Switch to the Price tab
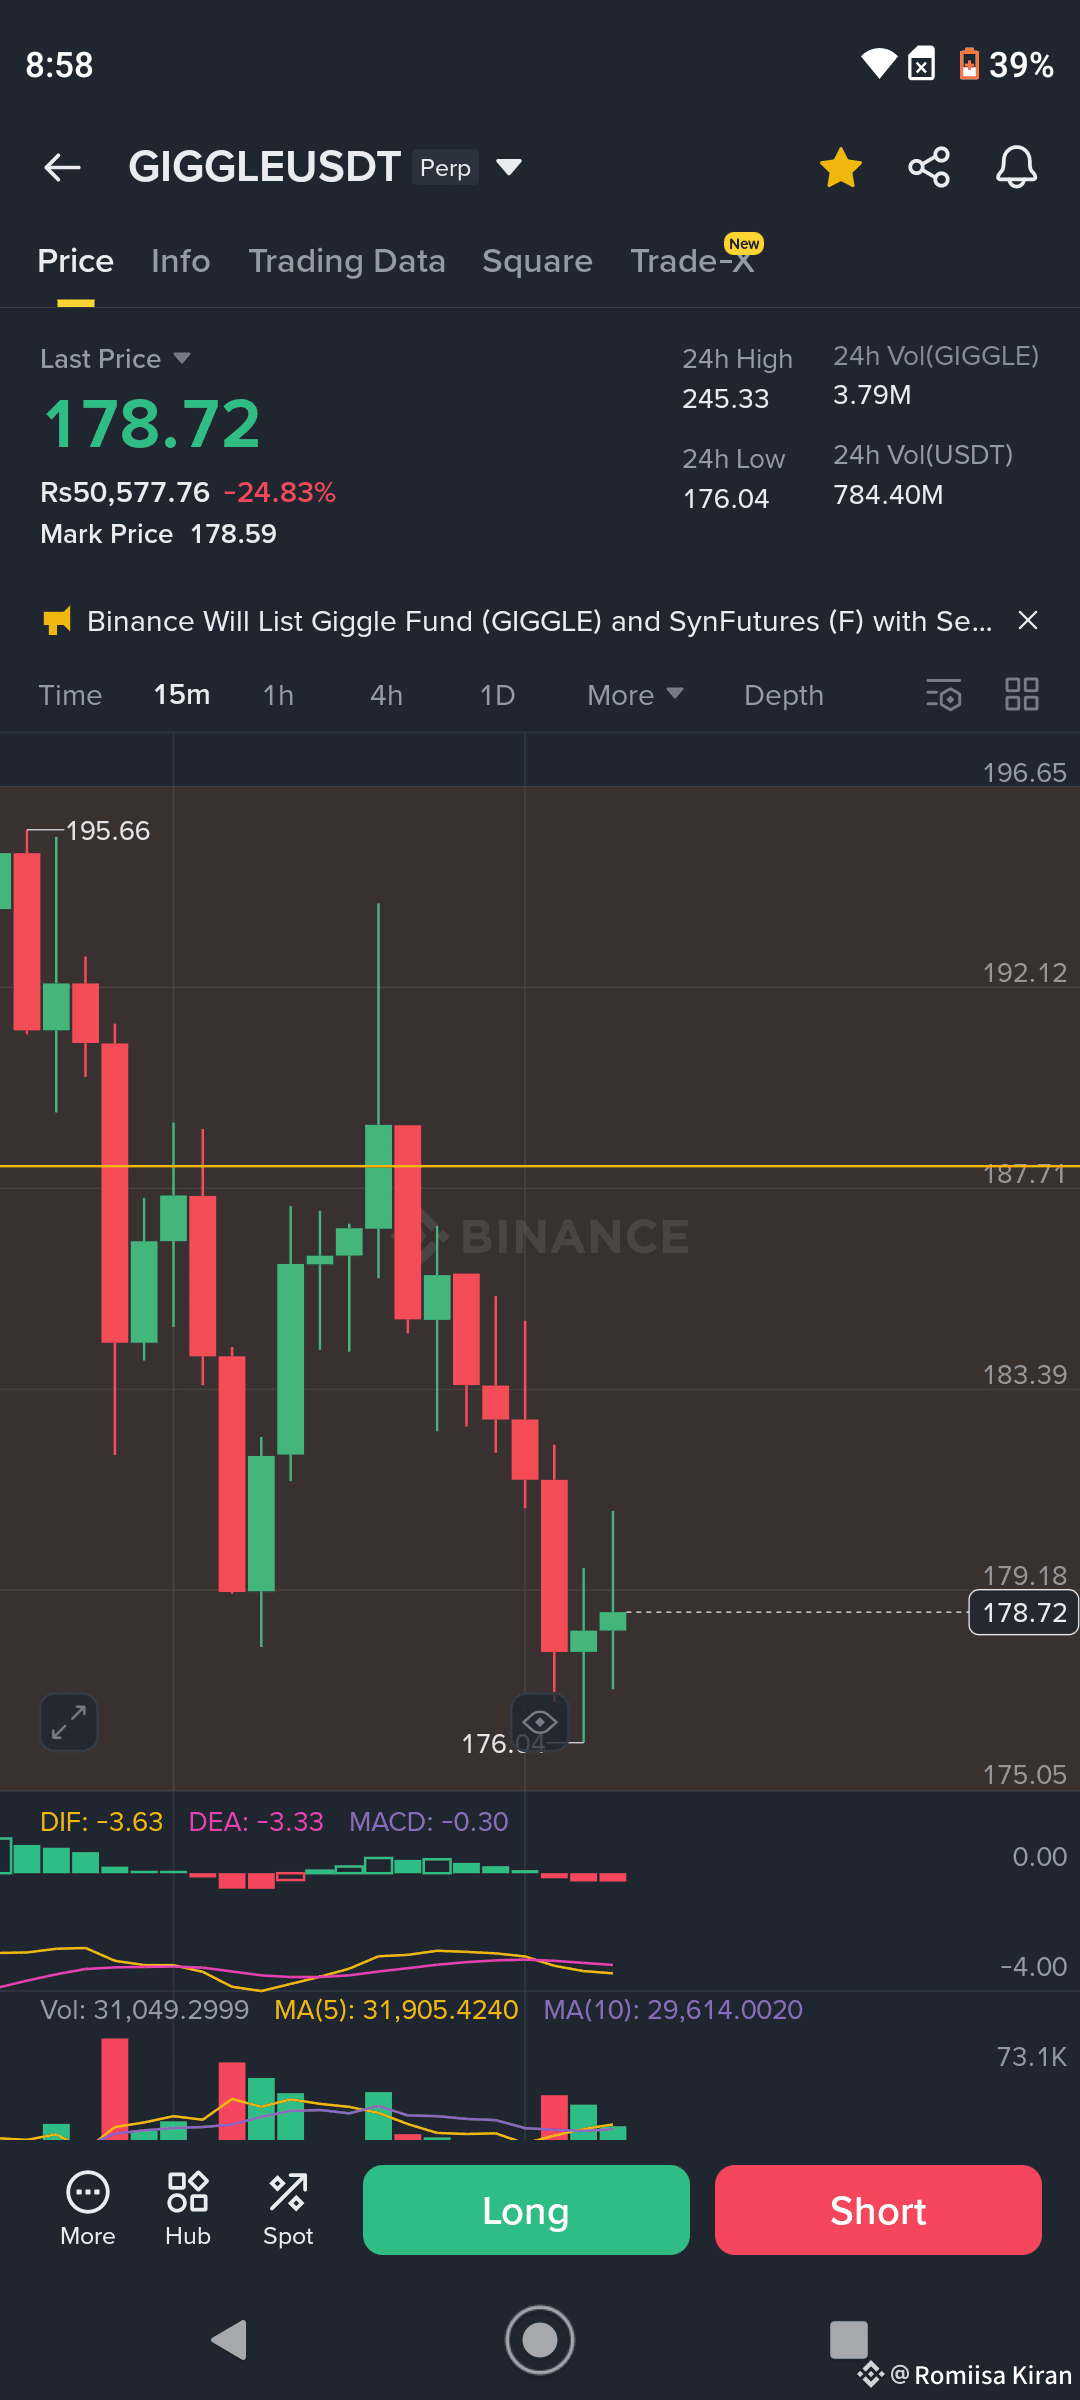 click(x=75, y=262)
